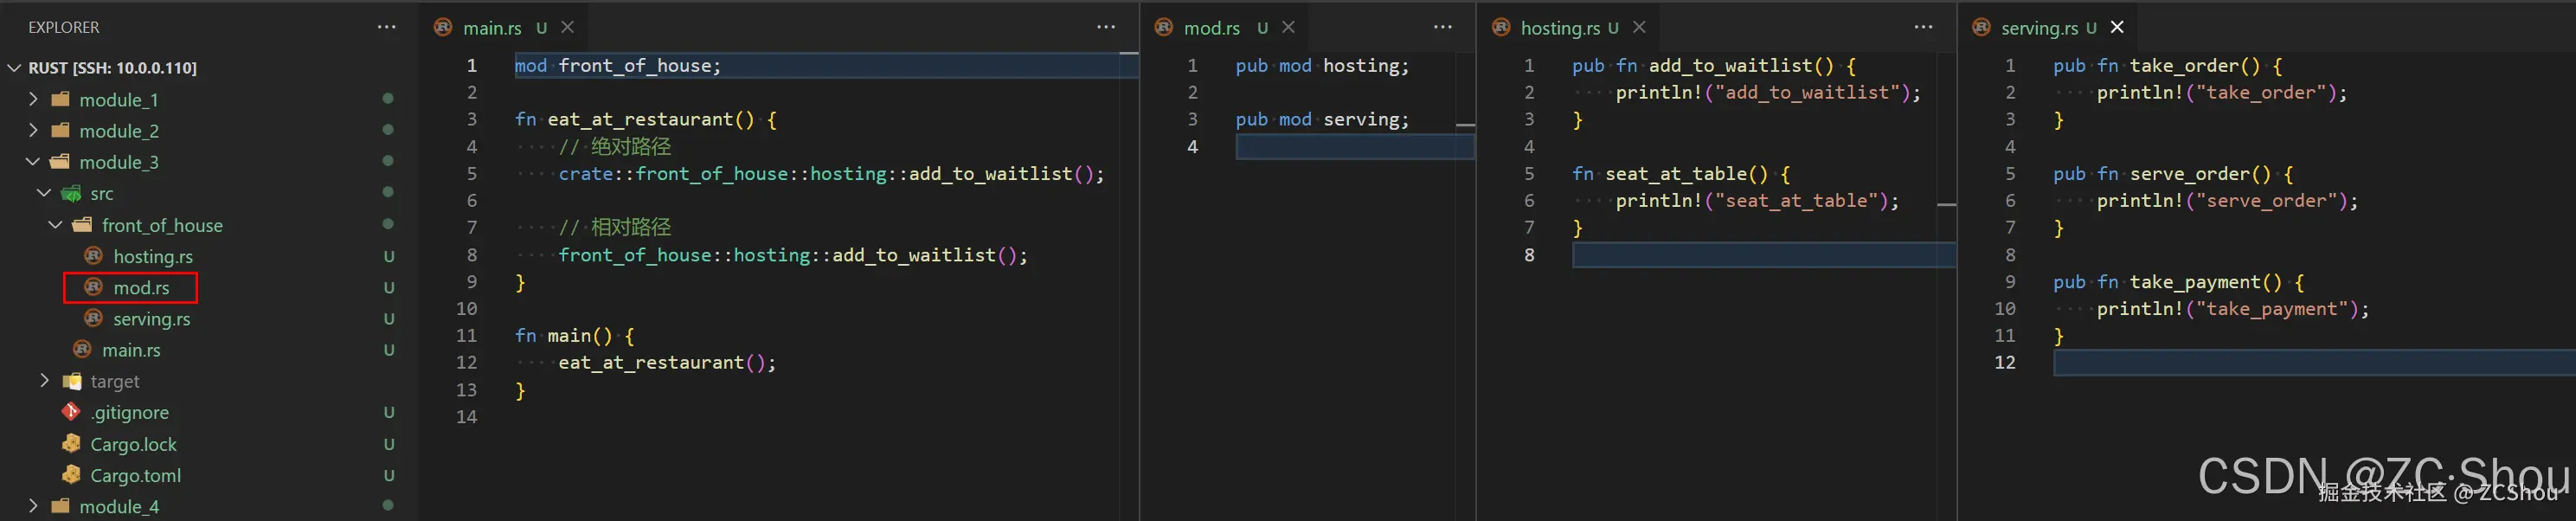The image size is (2576, 521).
Task: Open Cargo.toml from the explorer
Action: pos(135,475)
